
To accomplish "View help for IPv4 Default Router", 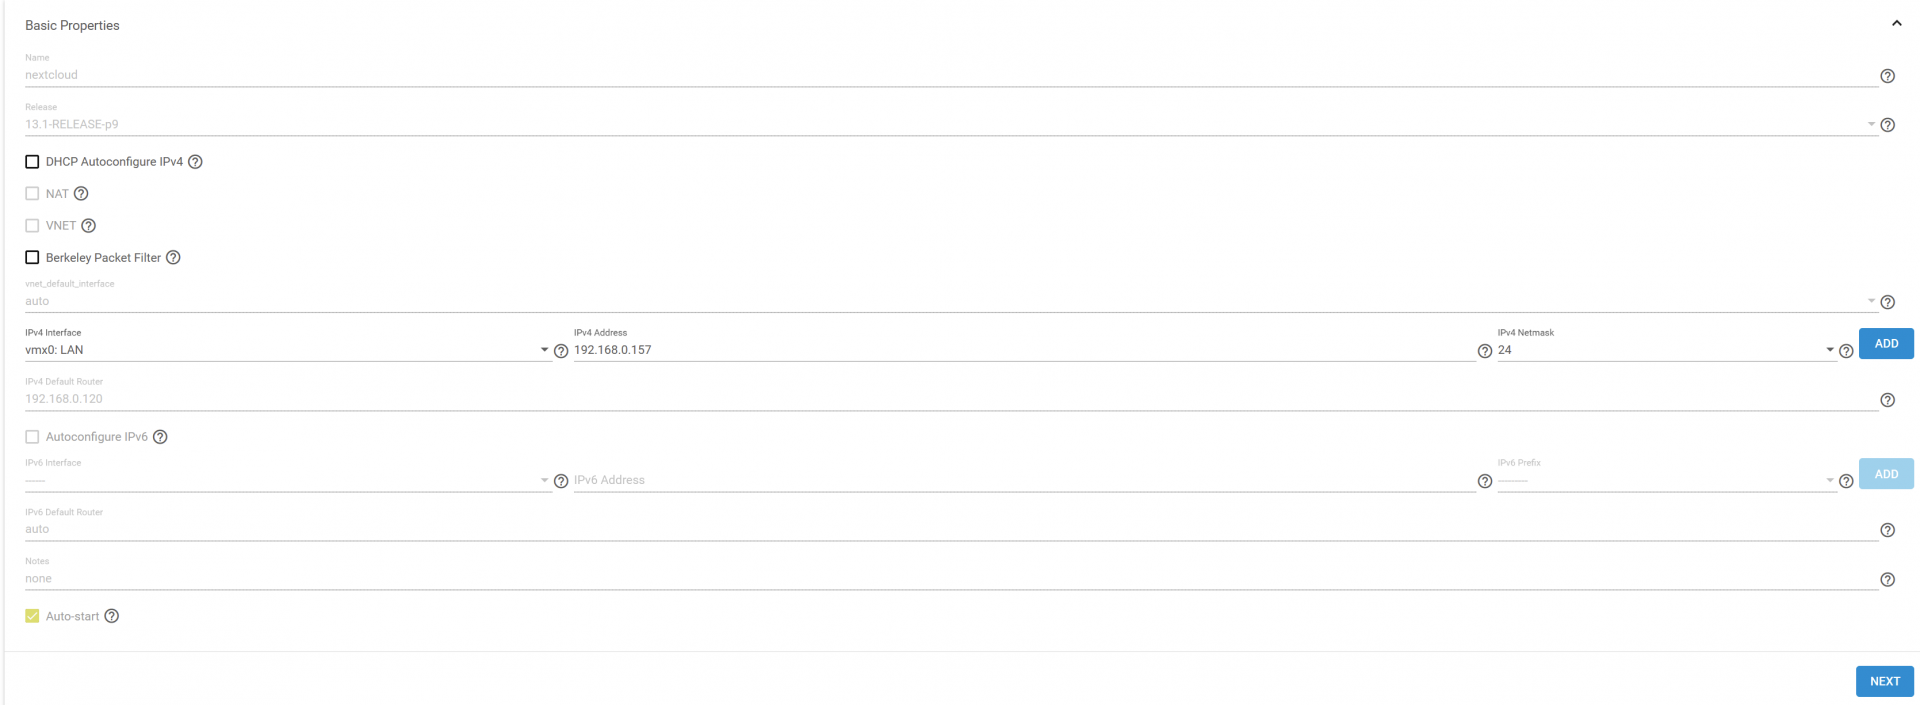I will click(x=1887, y=400).
